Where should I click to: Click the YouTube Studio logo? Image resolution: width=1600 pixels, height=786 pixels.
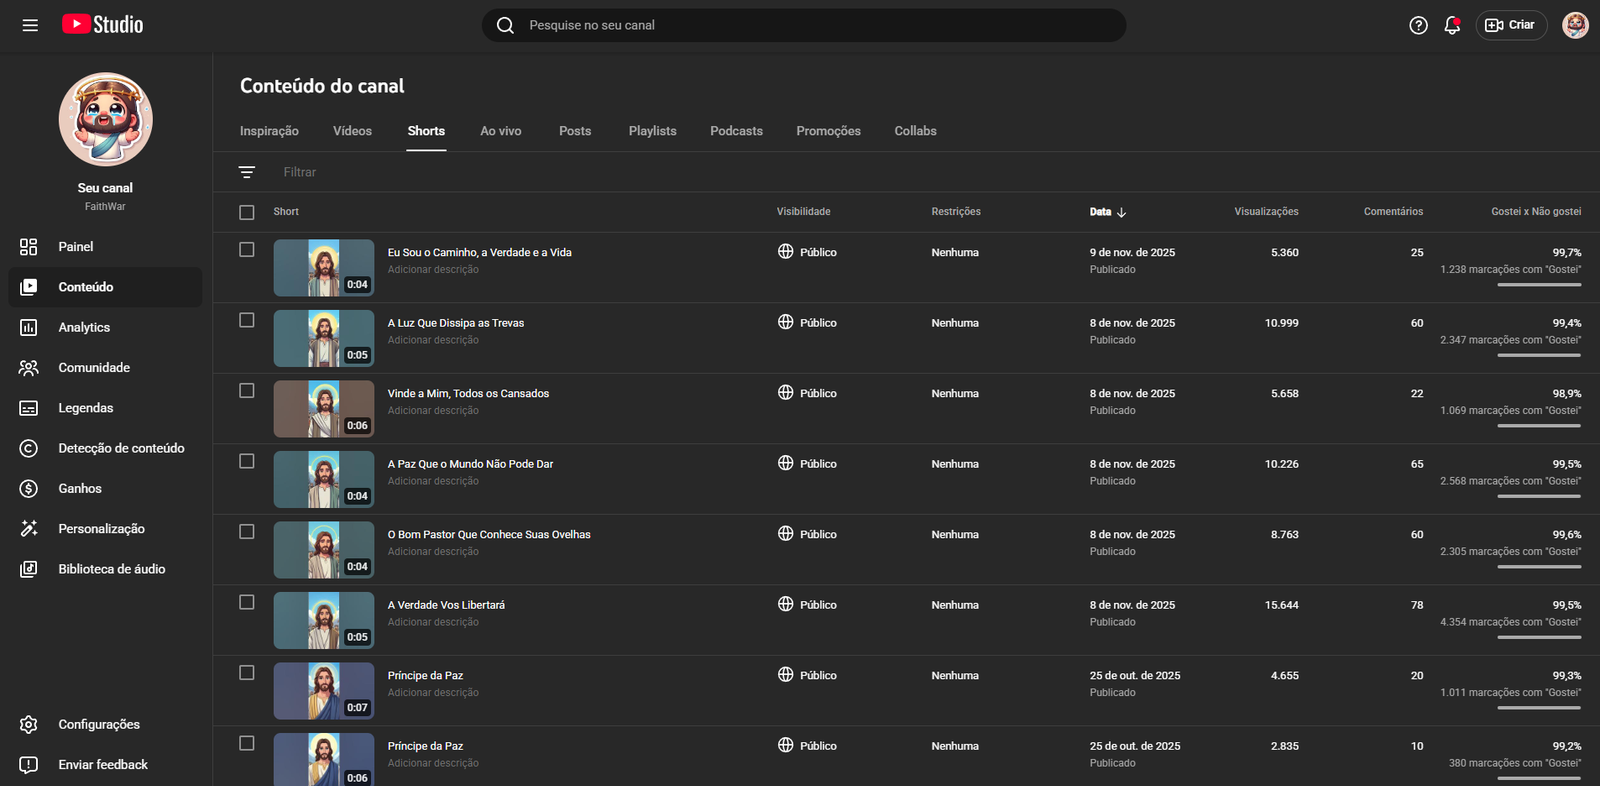point(103,25)
